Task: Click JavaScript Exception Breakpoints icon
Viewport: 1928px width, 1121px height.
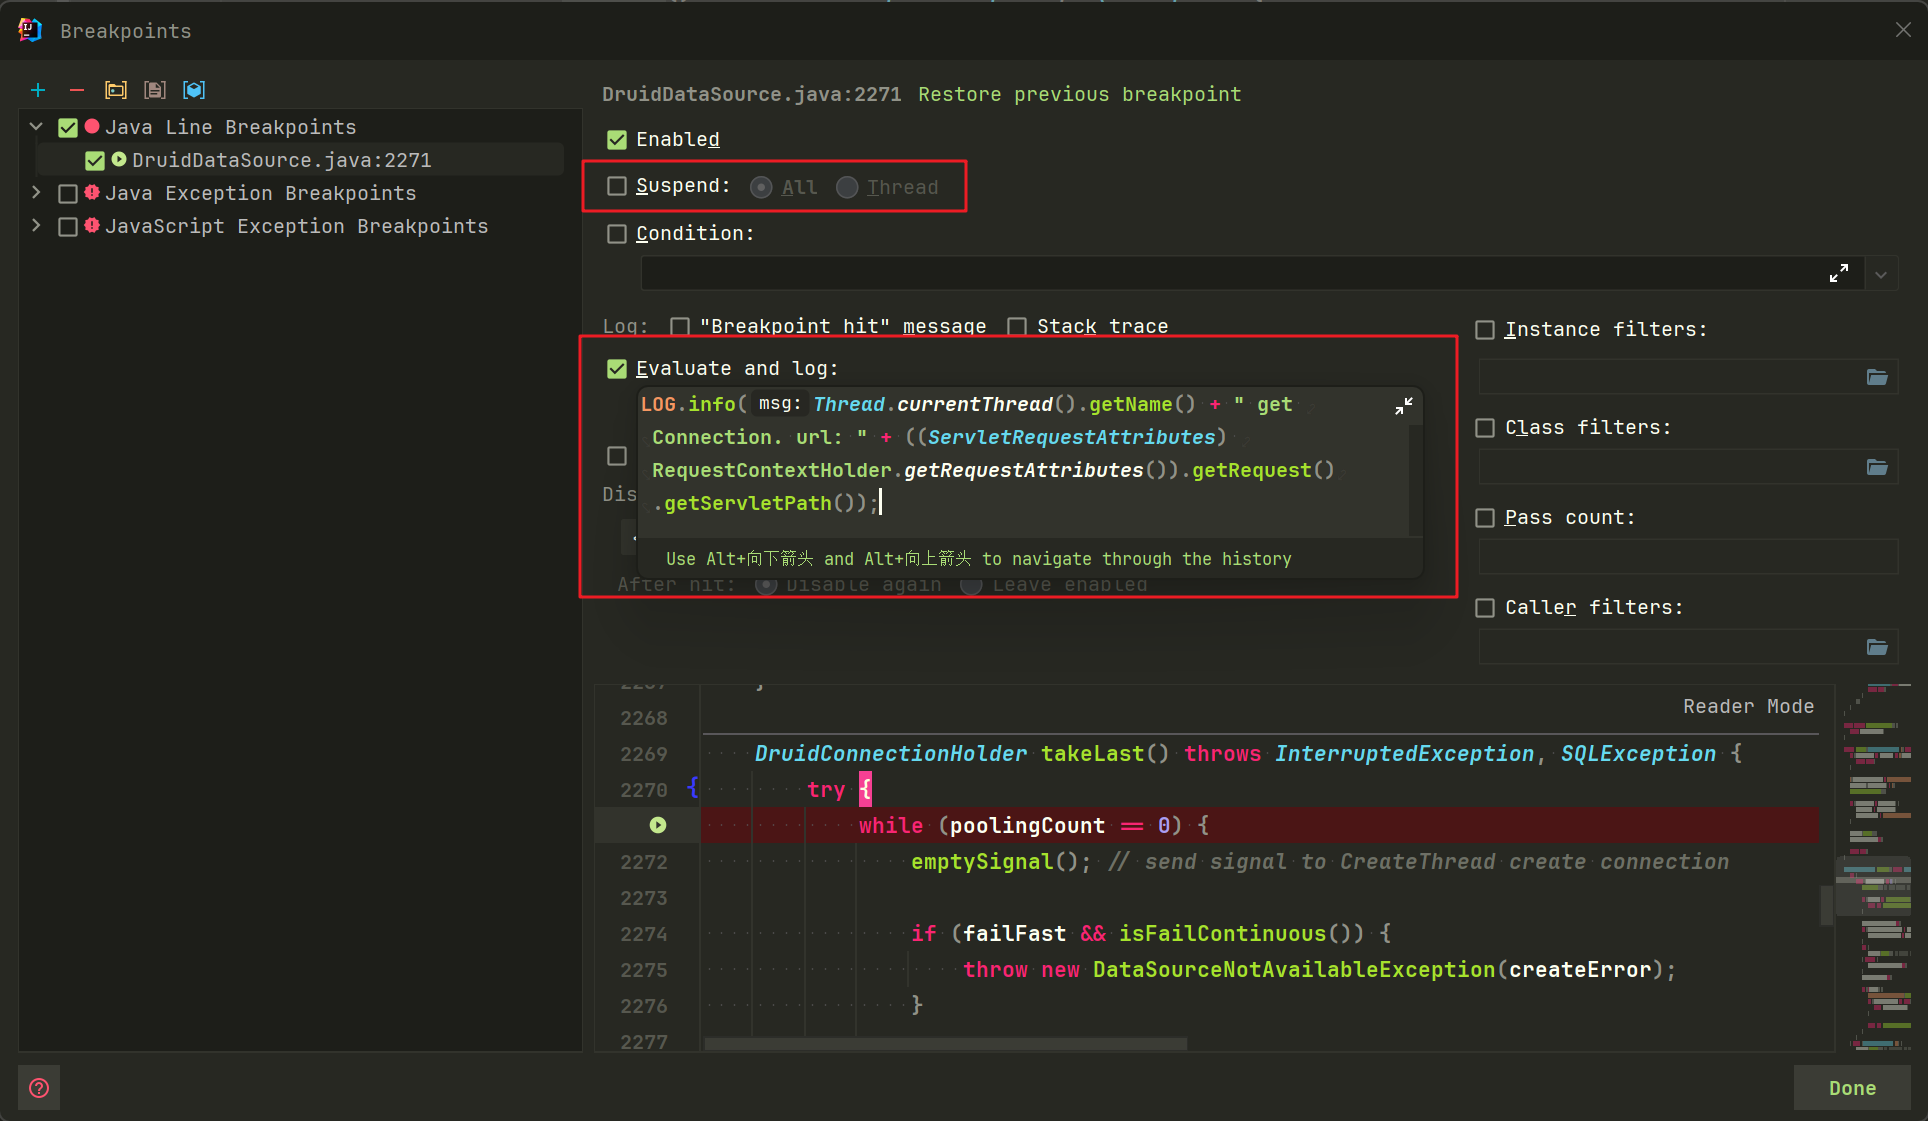Action: tap(92, 225)
